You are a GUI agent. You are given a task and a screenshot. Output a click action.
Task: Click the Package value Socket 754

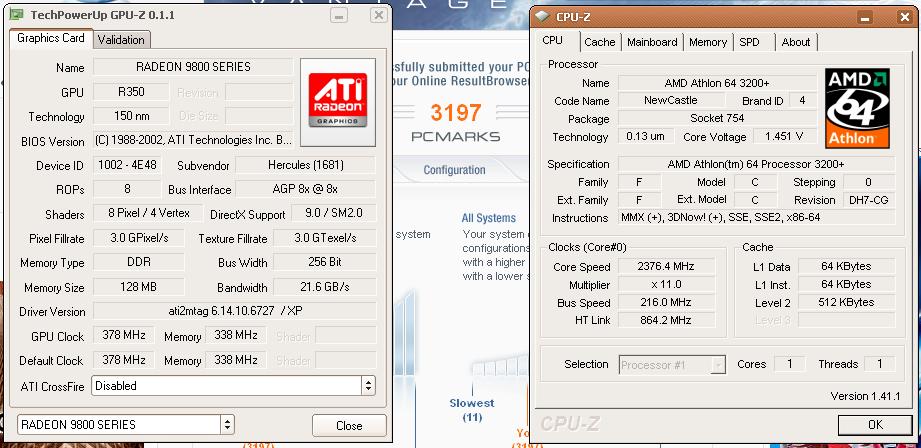(718, 119)
